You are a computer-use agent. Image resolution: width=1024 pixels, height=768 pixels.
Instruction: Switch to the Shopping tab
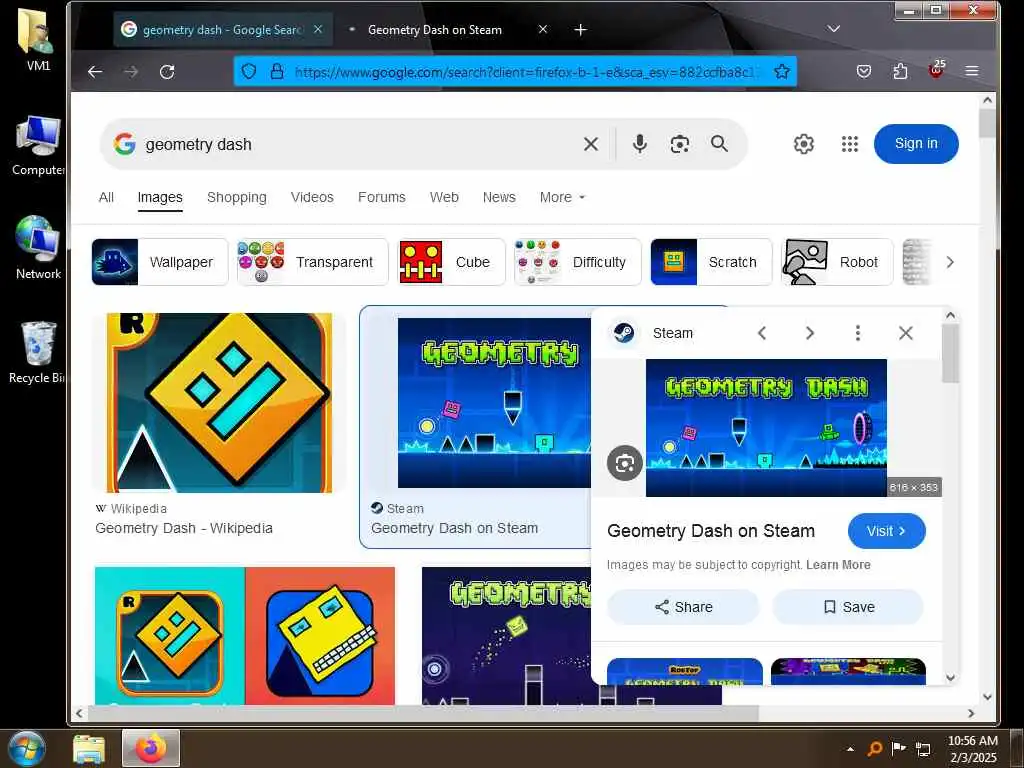(x=236, y=197)
